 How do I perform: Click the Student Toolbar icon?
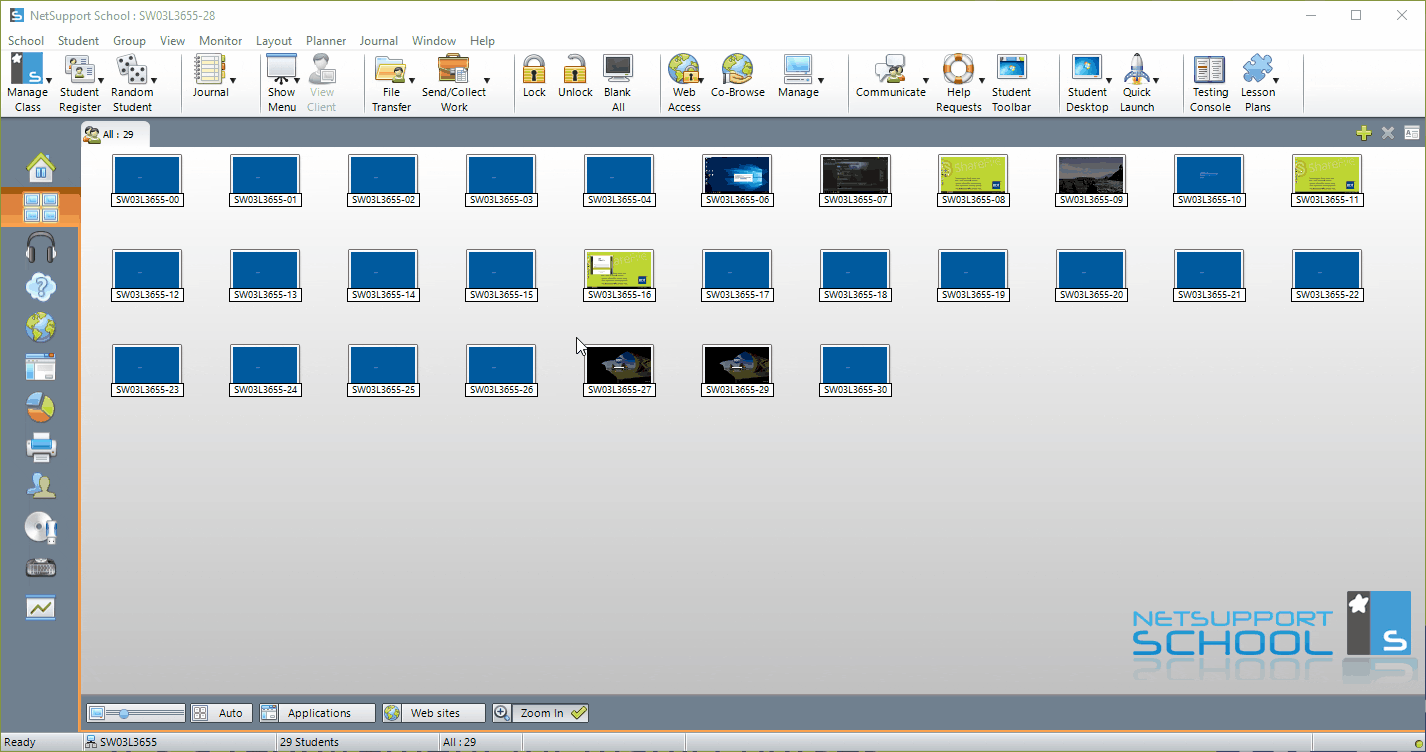click(x=1011, y=72)
